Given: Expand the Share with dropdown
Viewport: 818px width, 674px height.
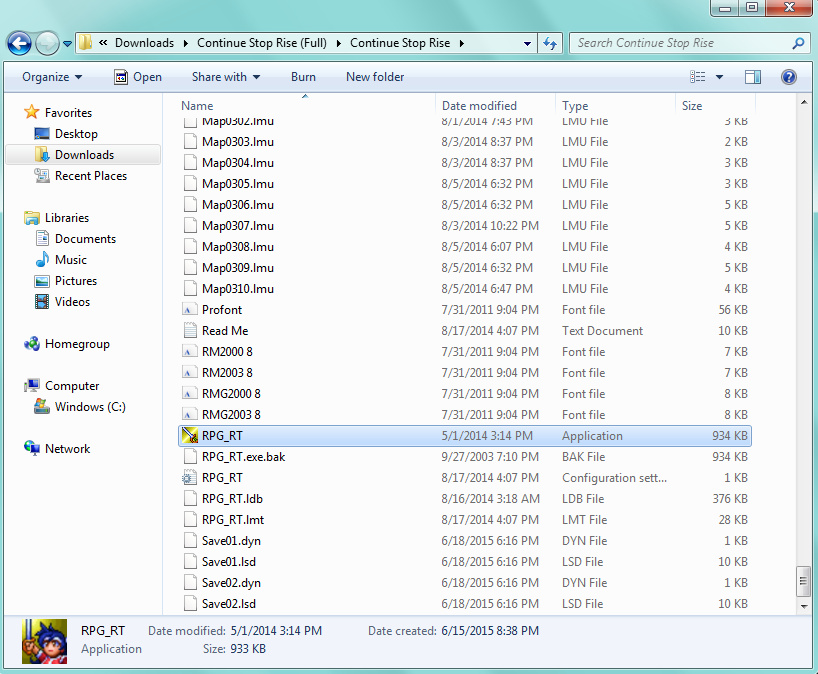Looking at the screenshot, I should coord(225,77).
